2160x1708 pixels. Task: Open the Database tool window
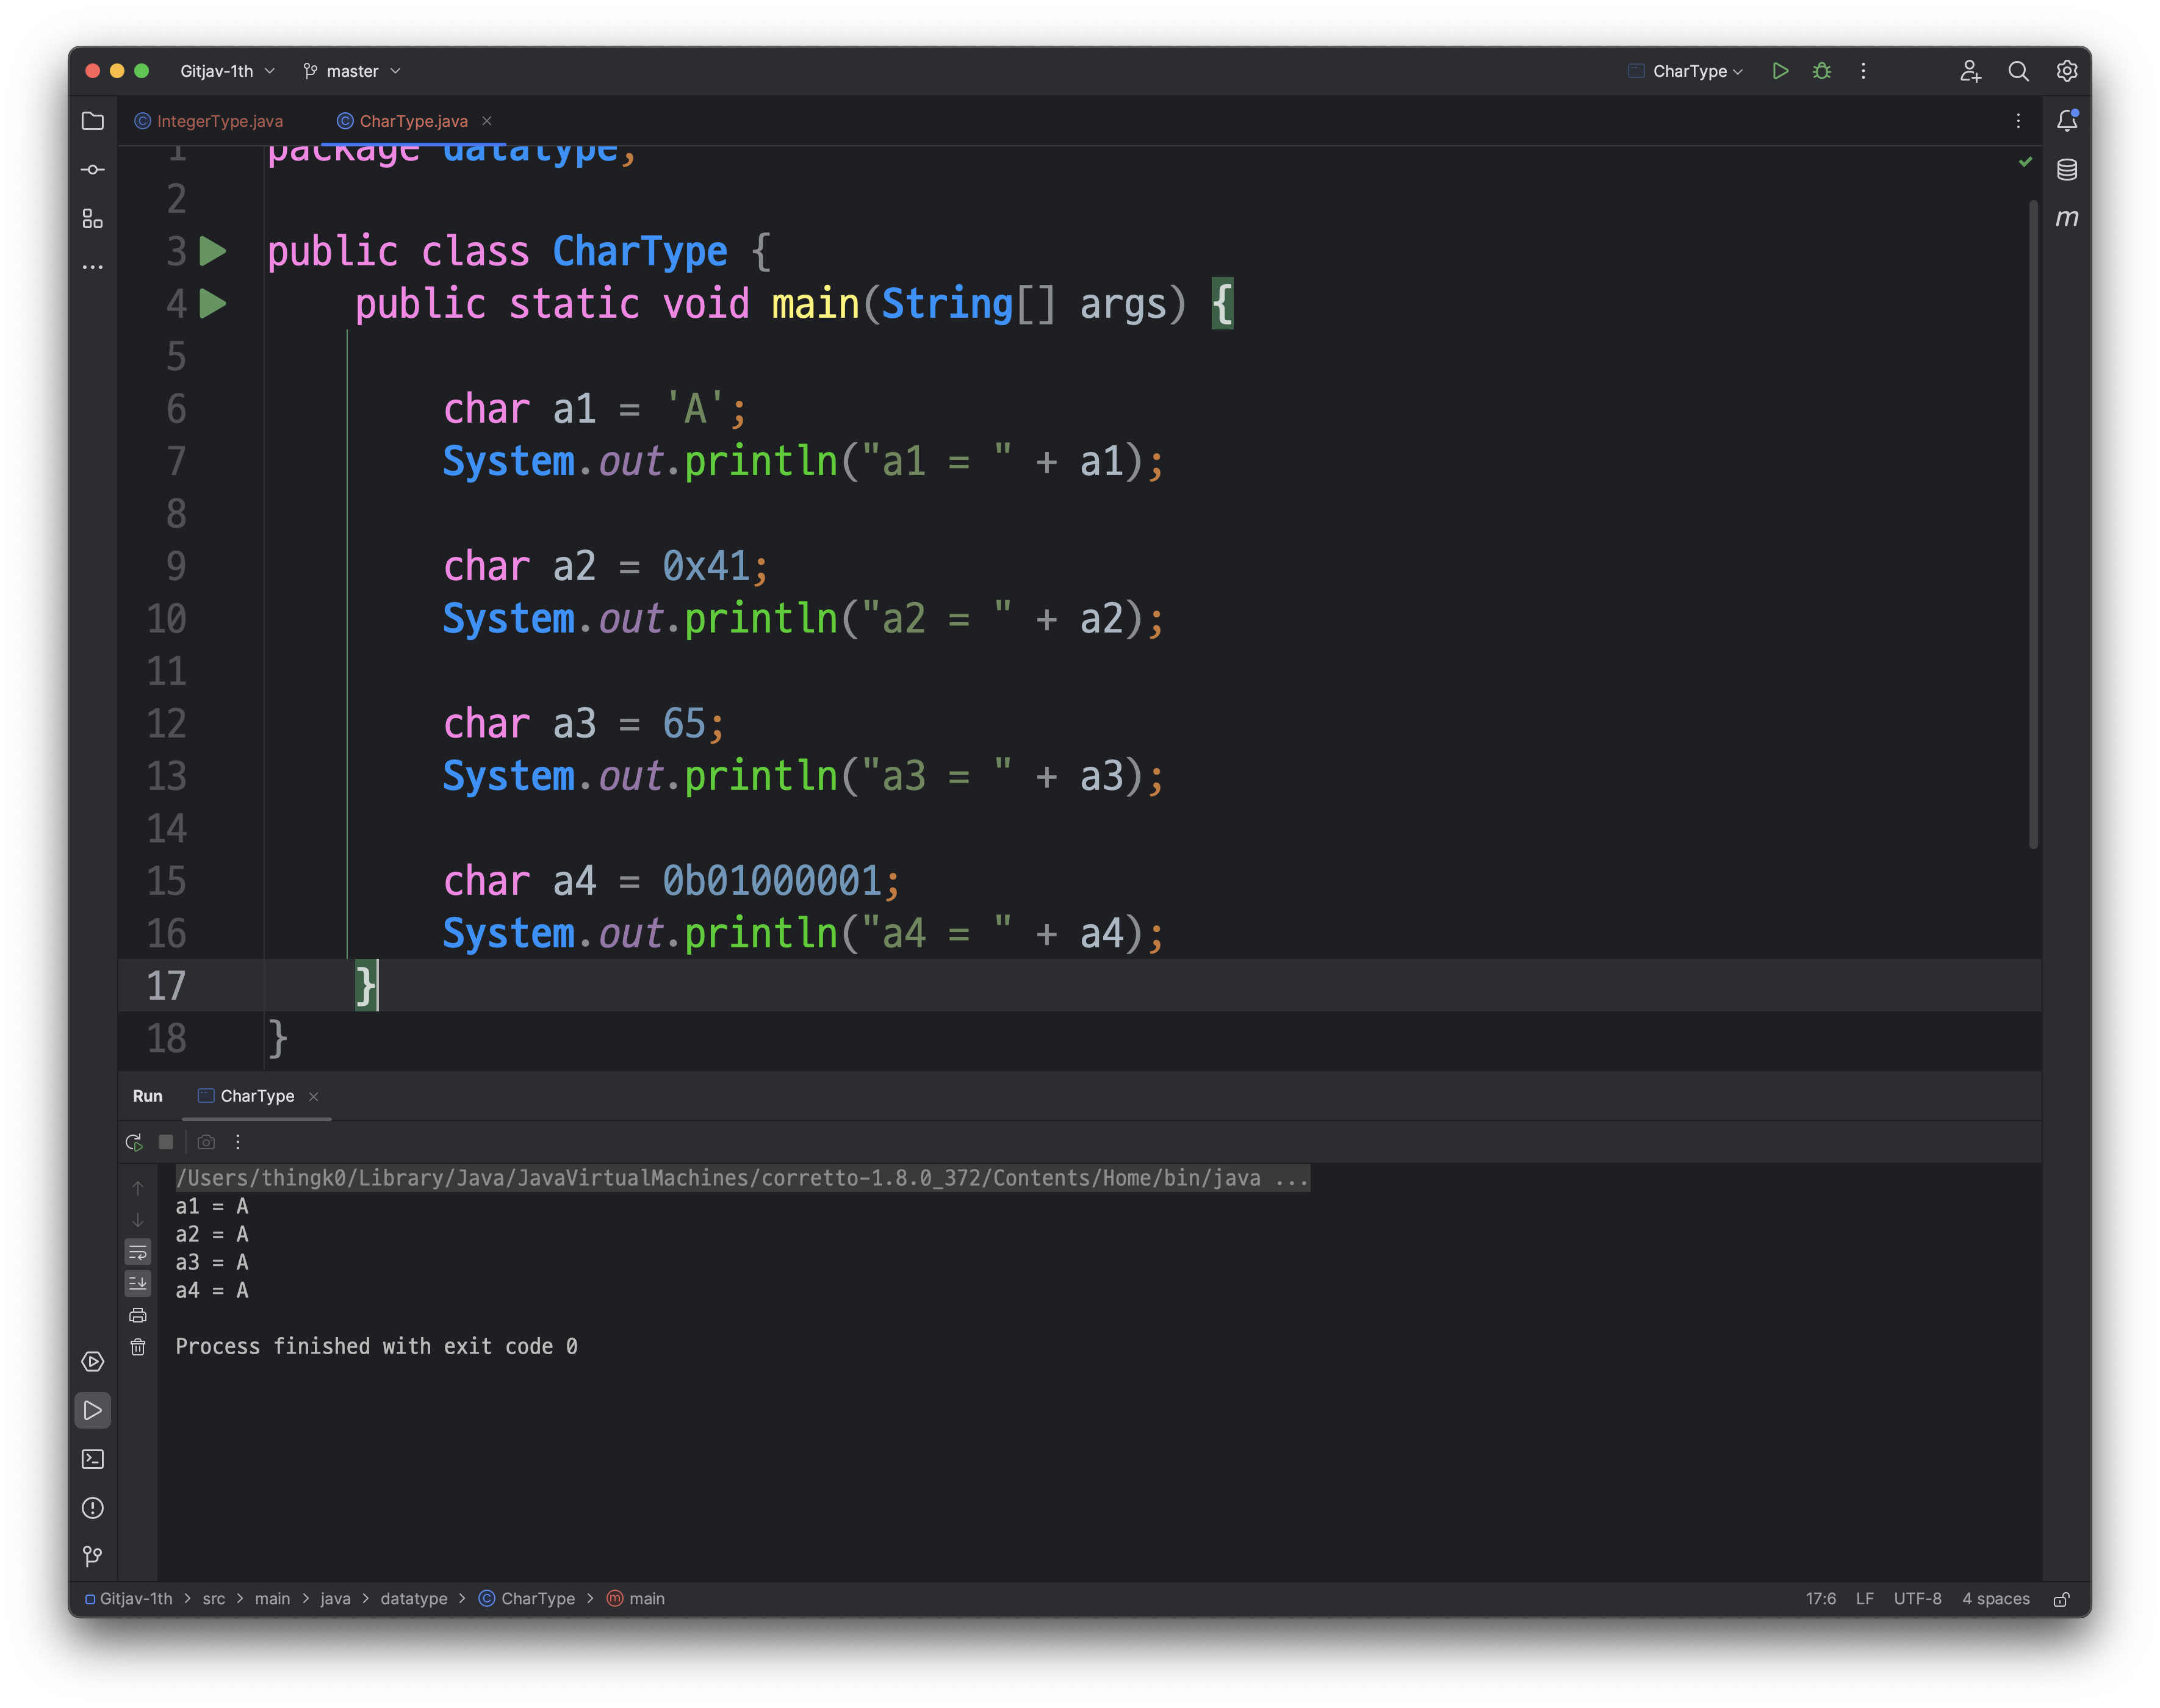tap(2066, 170)
